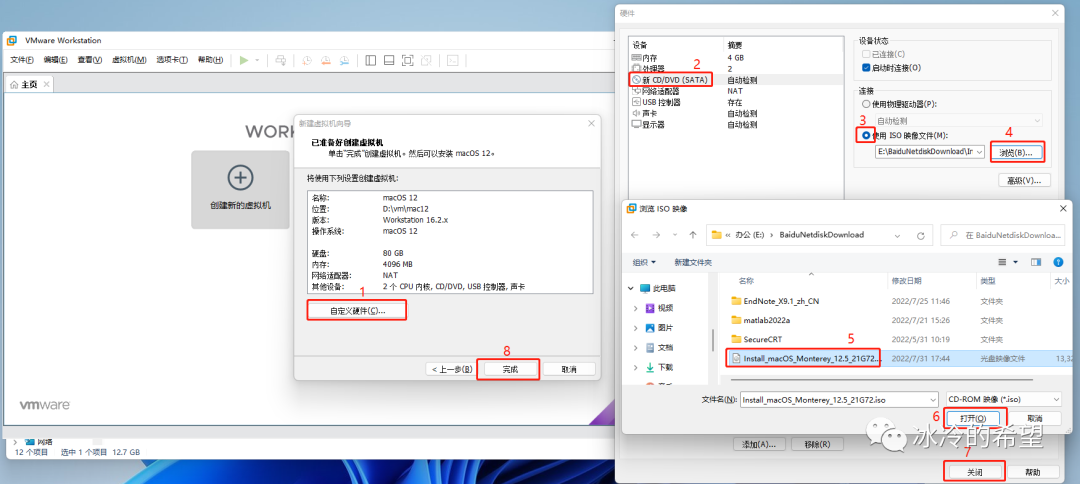The height and width of the screenshot is (484, 1080).
Task: Click 移除(R) button in hardware dialog
Action: pyautogui.click(x=817, y=443)
